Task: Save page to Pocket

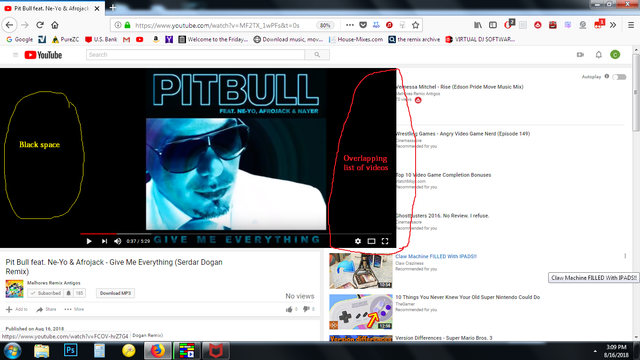Action: click(363, 25)
